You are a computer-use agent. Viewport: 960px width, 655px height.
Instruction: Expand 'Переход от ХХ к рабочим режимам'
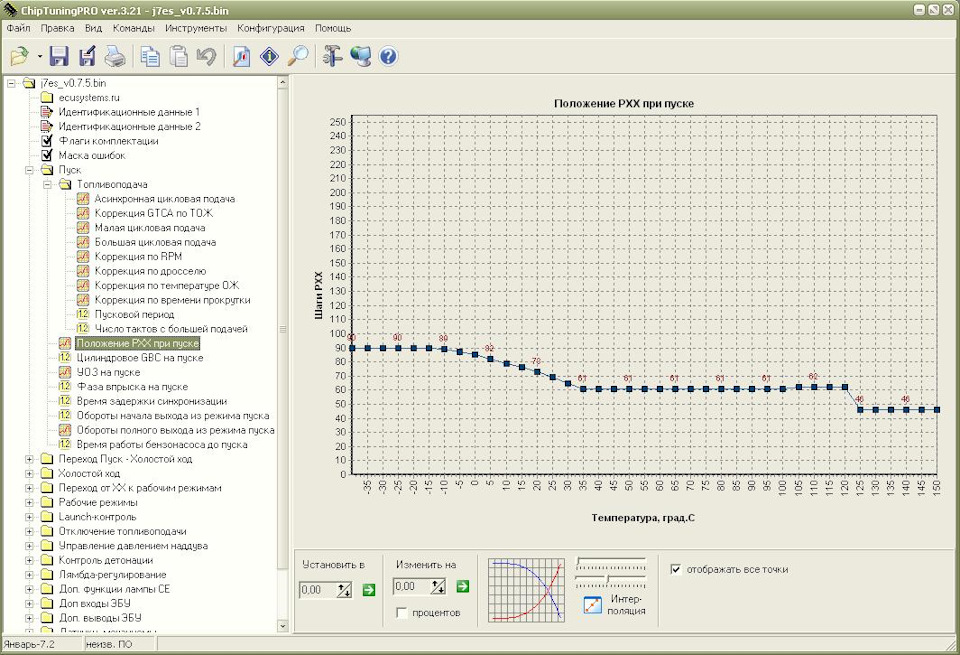[x=29, y=488]
